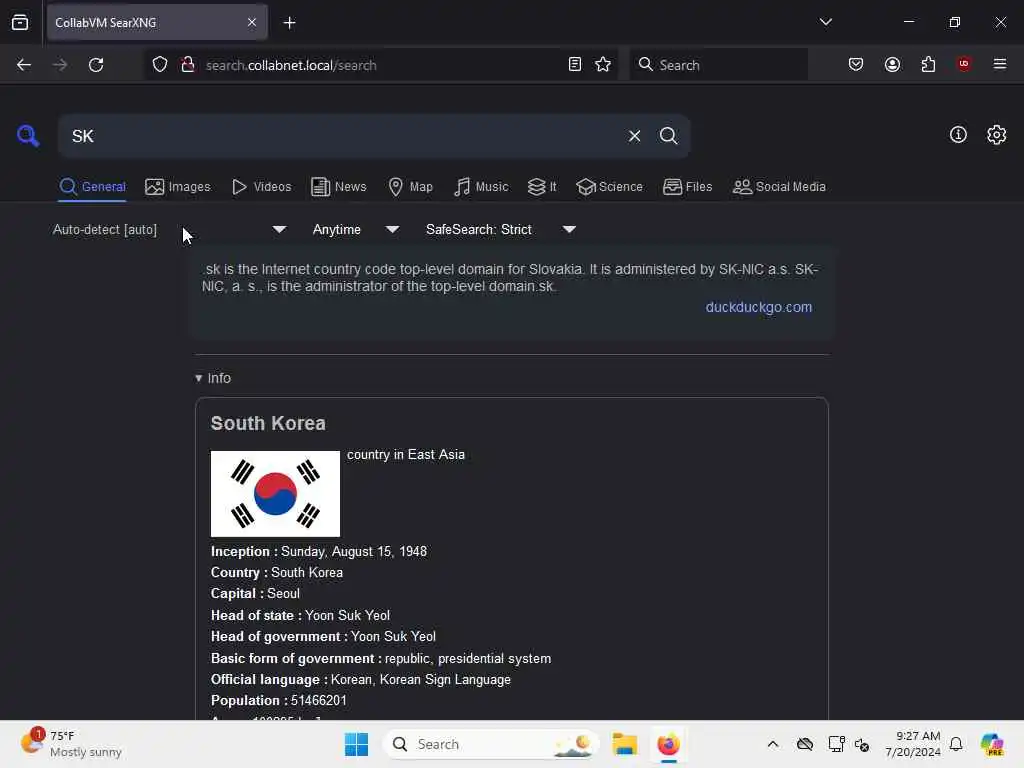
Task: Switch to Music category
Action: 481,187
